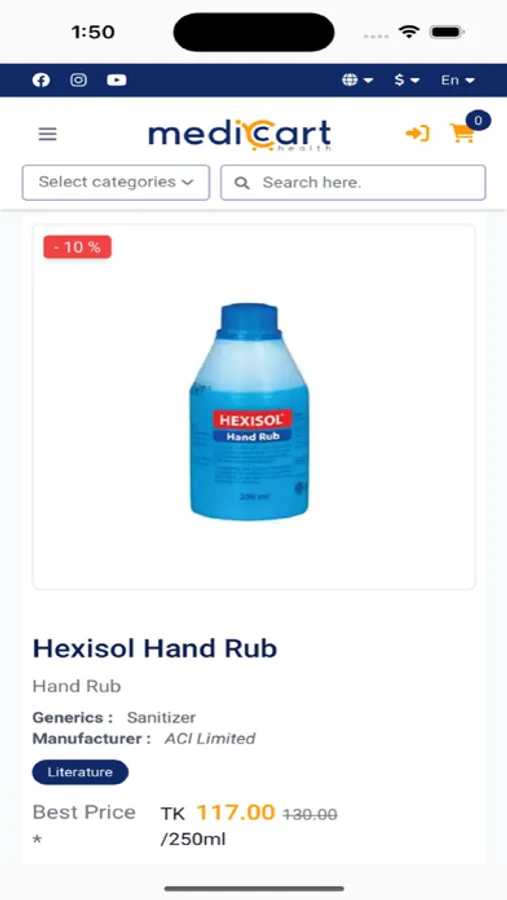Tap the cart item count badge
This screenshot has width=507, height=900.
478,121
